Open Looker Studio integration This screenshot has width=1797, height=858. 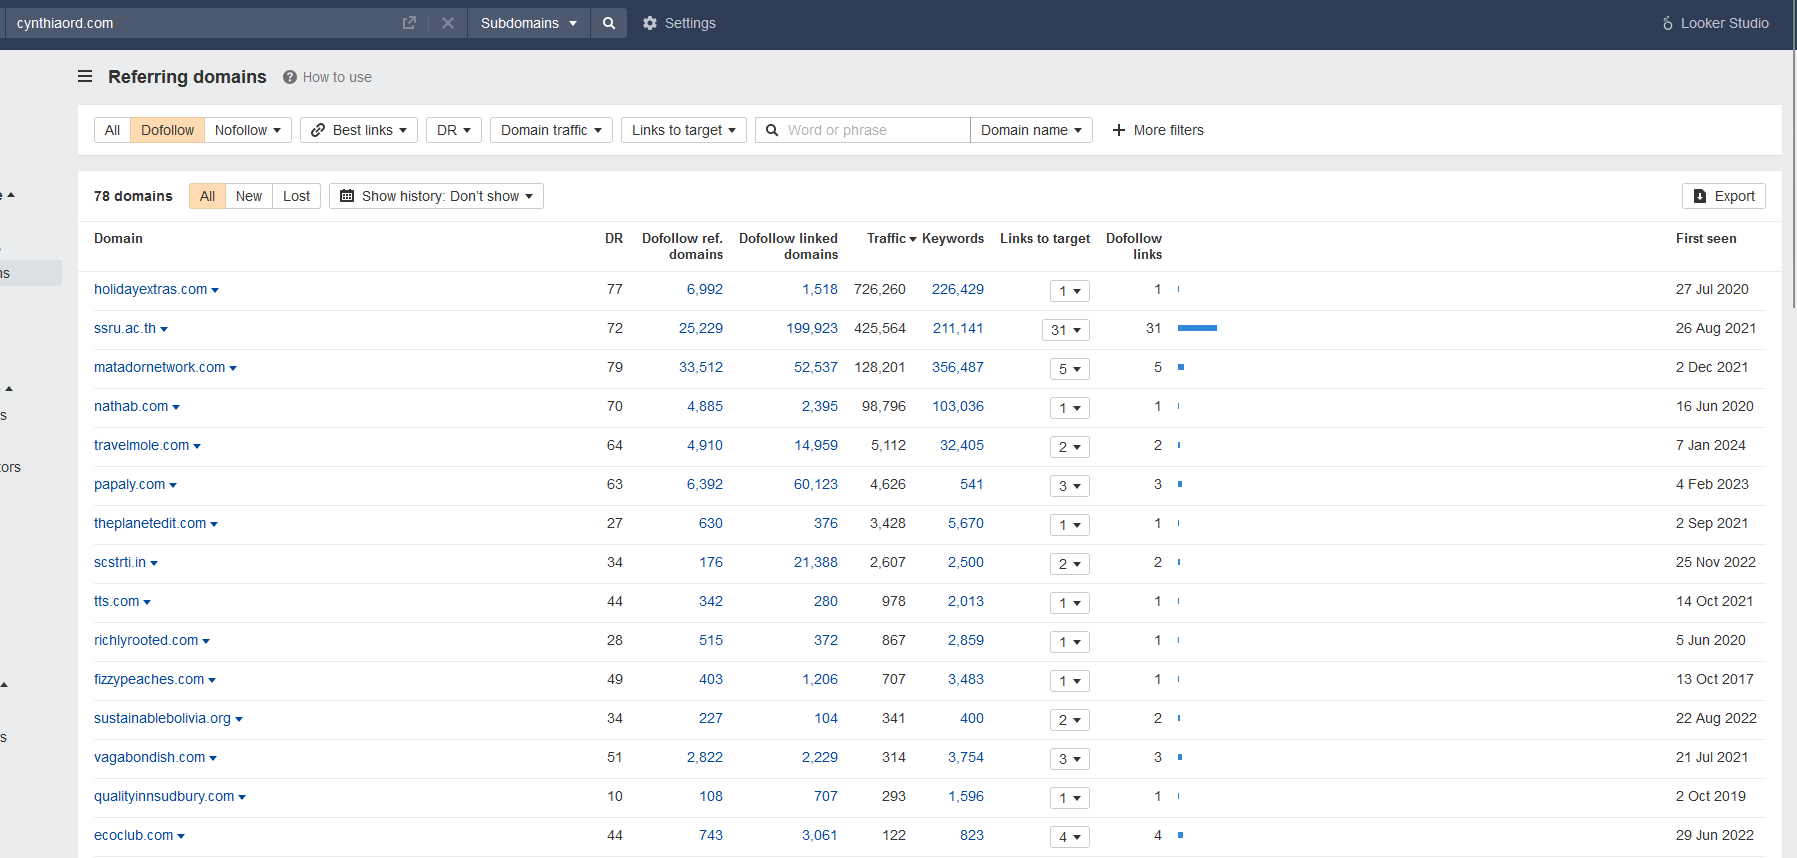click(1715, 23)
